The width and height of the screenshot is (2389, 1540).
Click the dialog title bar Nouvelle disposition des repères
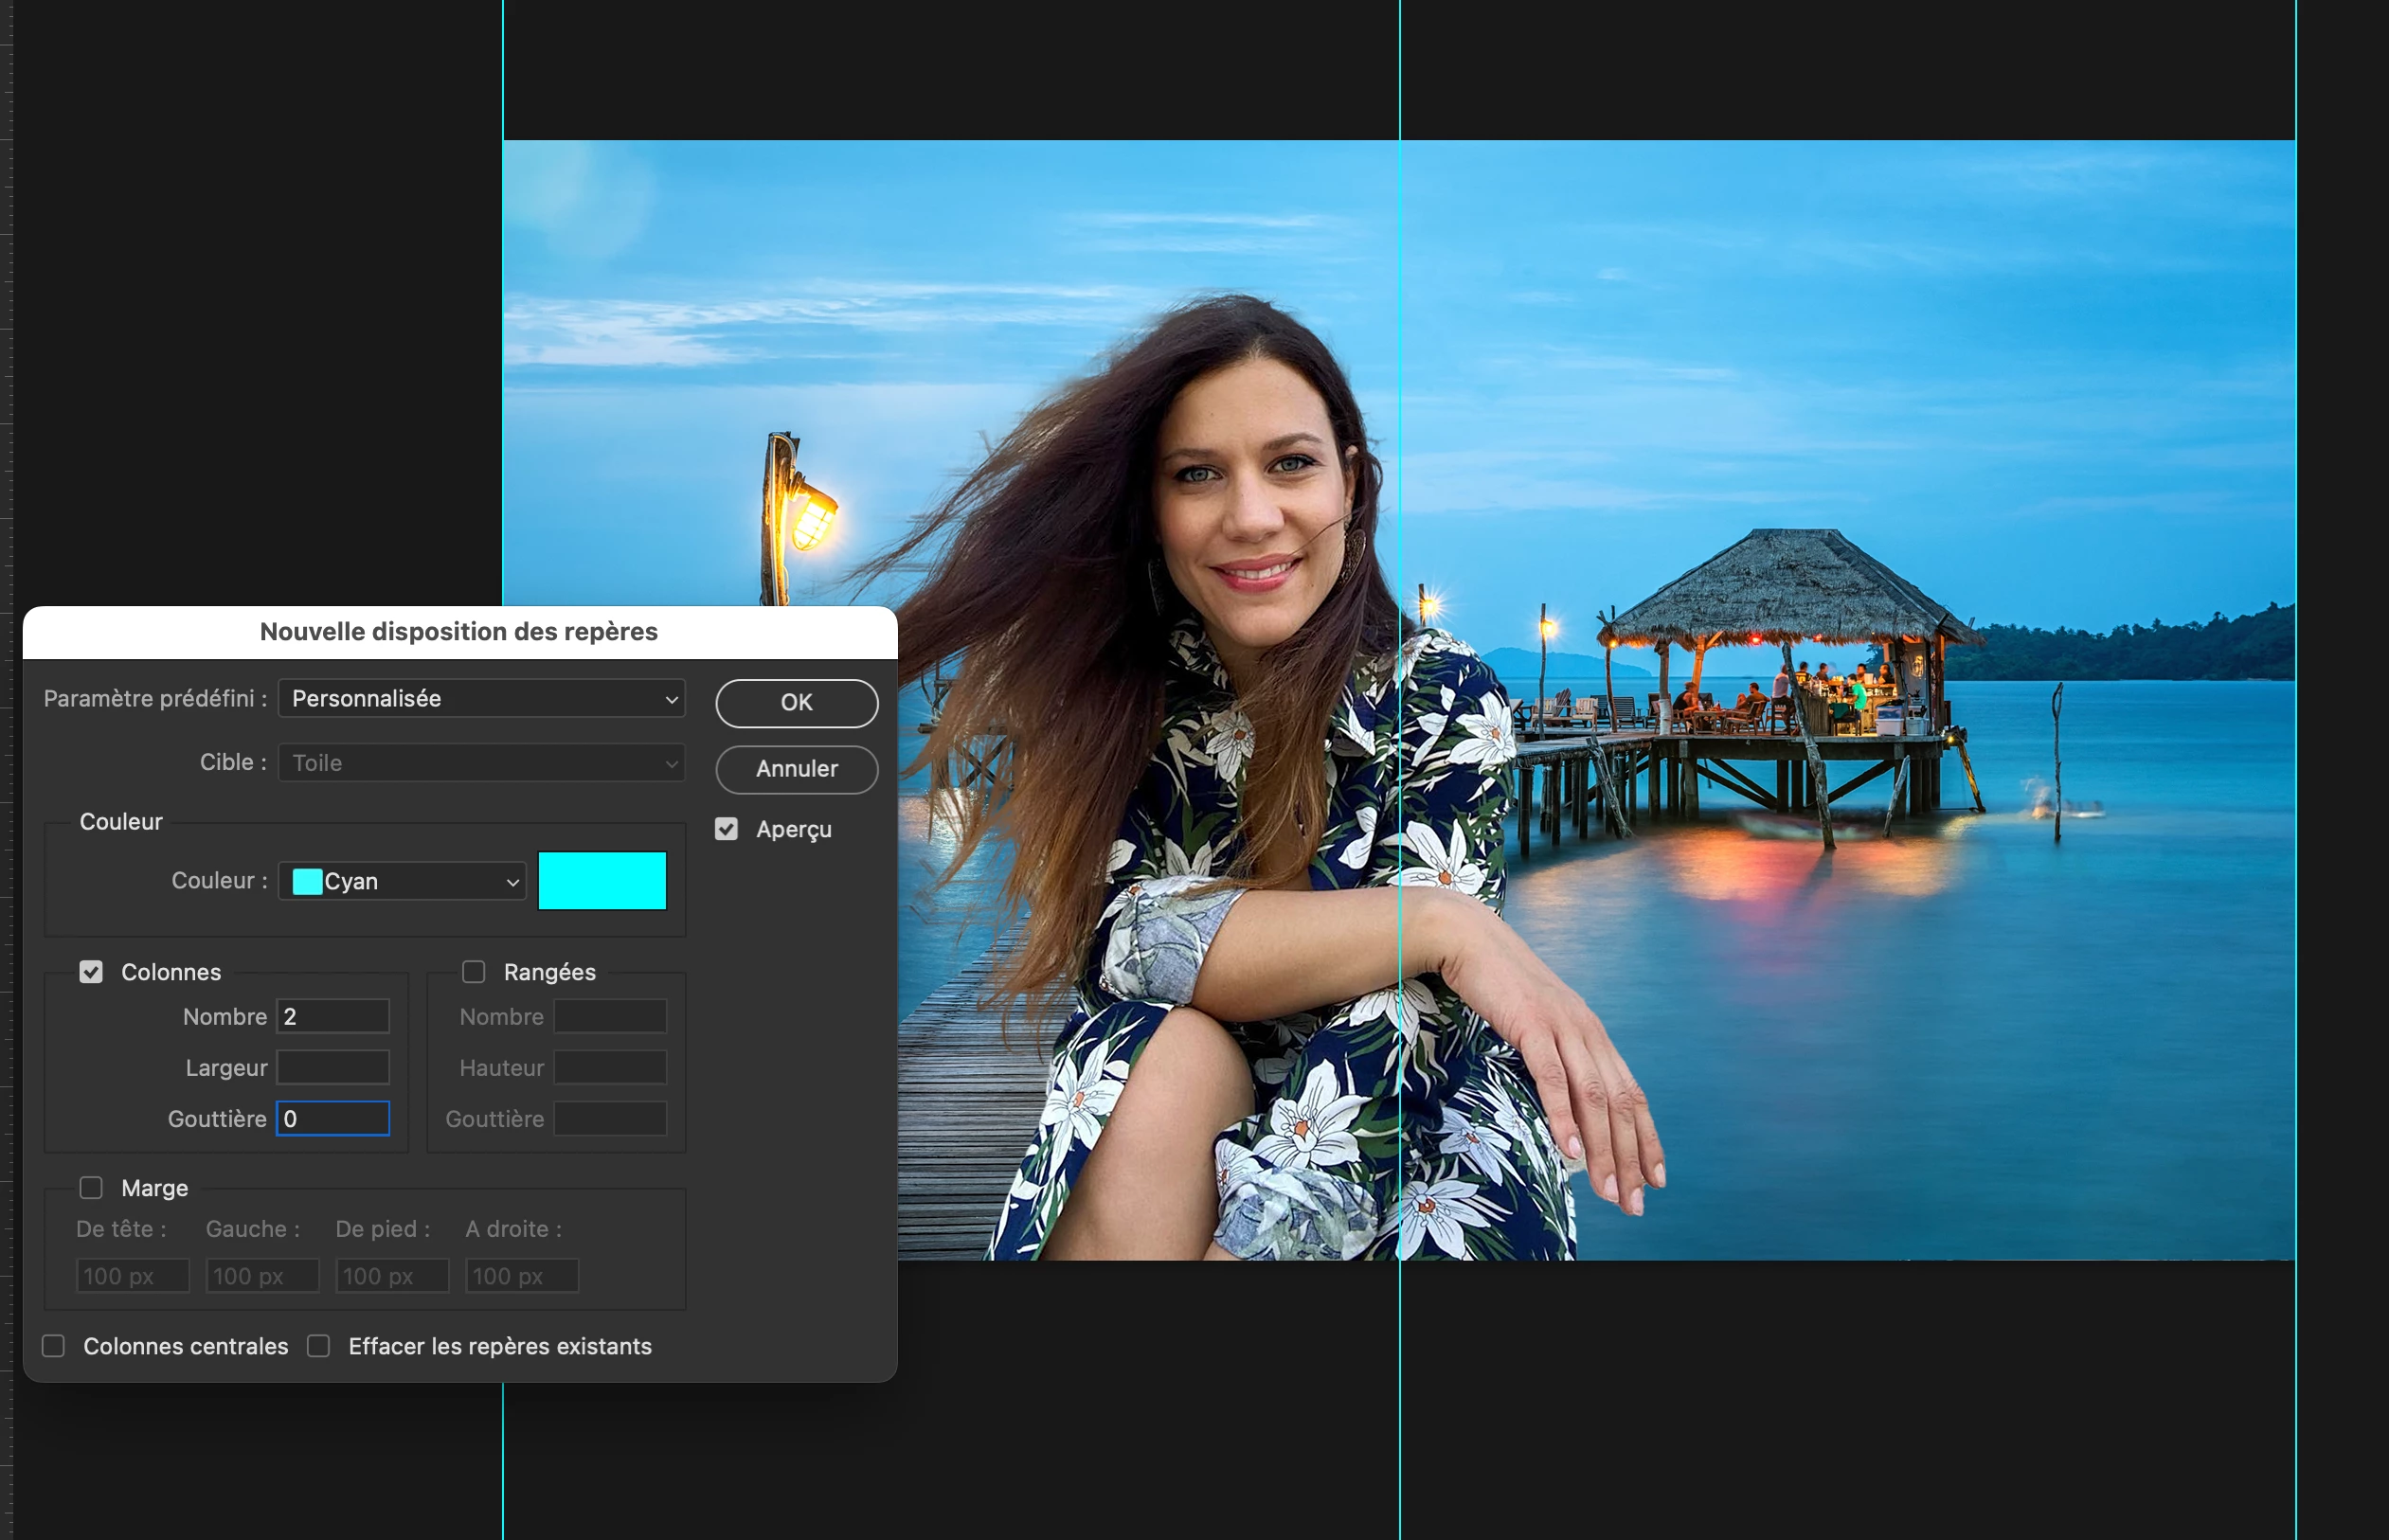click(x=459, y=632)
